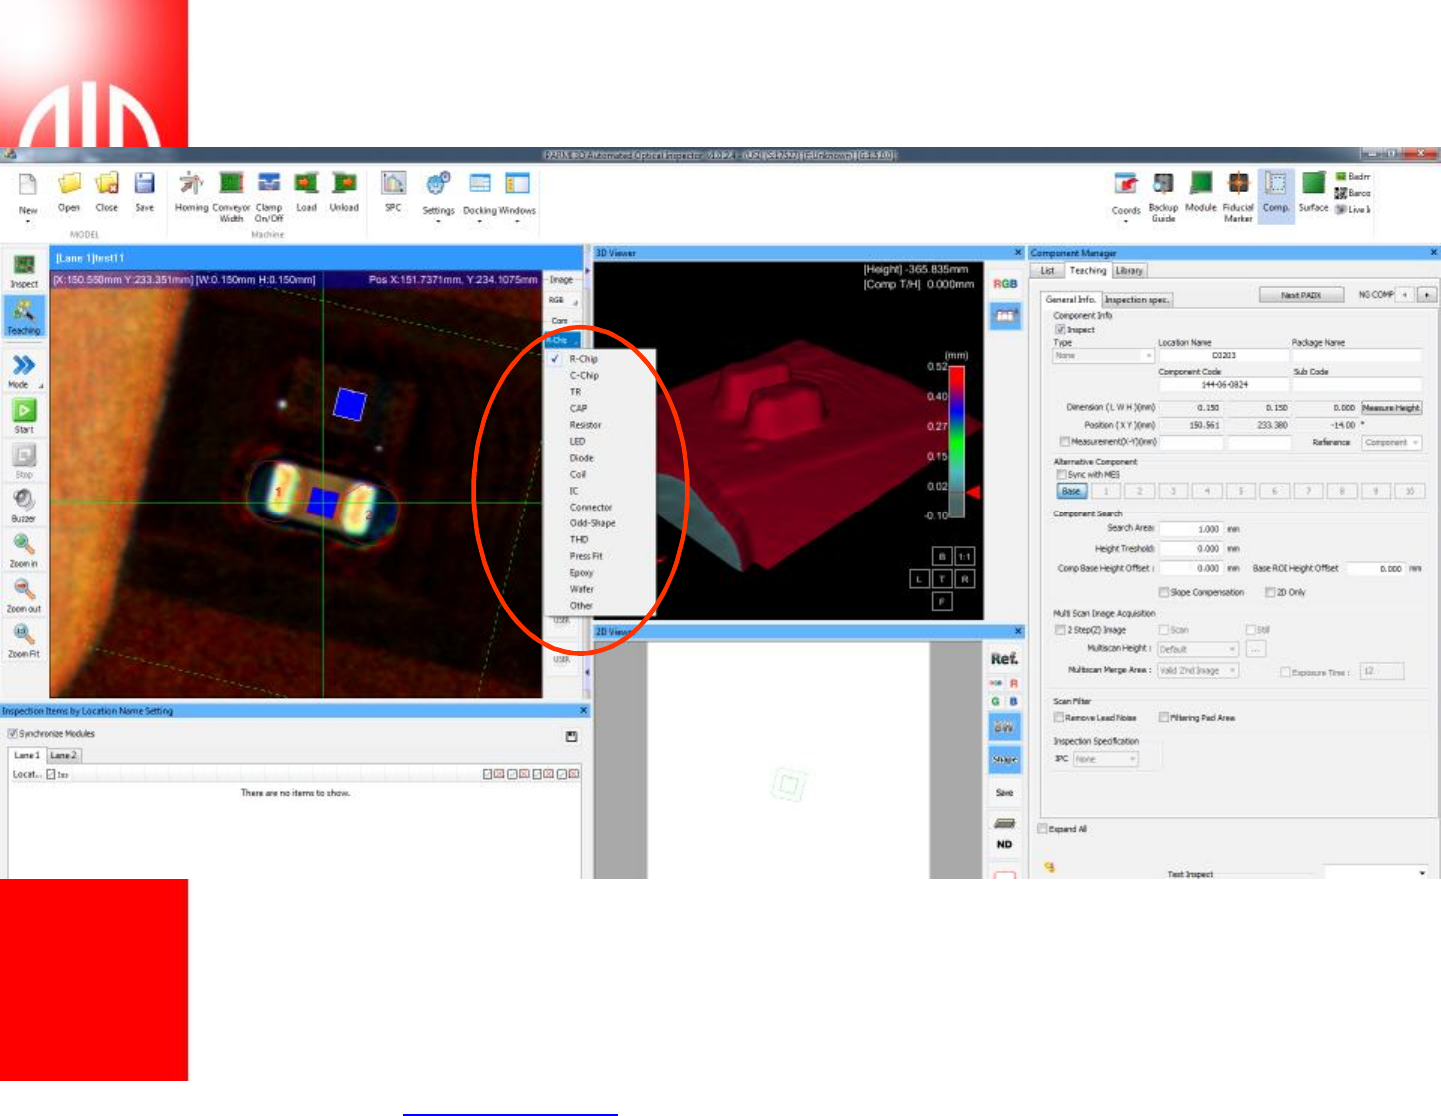This screenshot has height=1116, width=1441.
Task: Click the Close model folder icon
Action: pyautogui.click(x=107, y=184)
